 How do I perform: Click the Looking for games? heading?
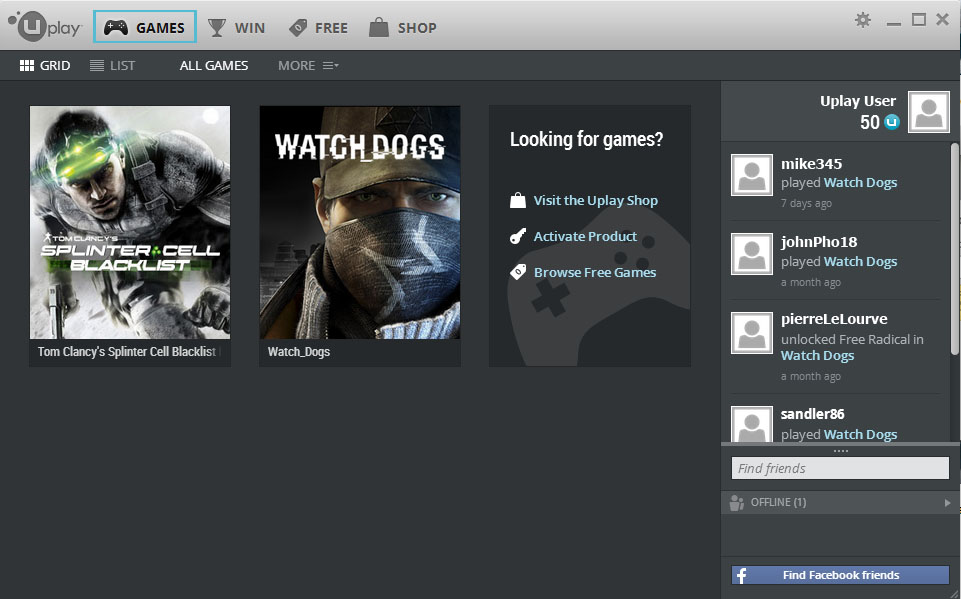(587, 140)
